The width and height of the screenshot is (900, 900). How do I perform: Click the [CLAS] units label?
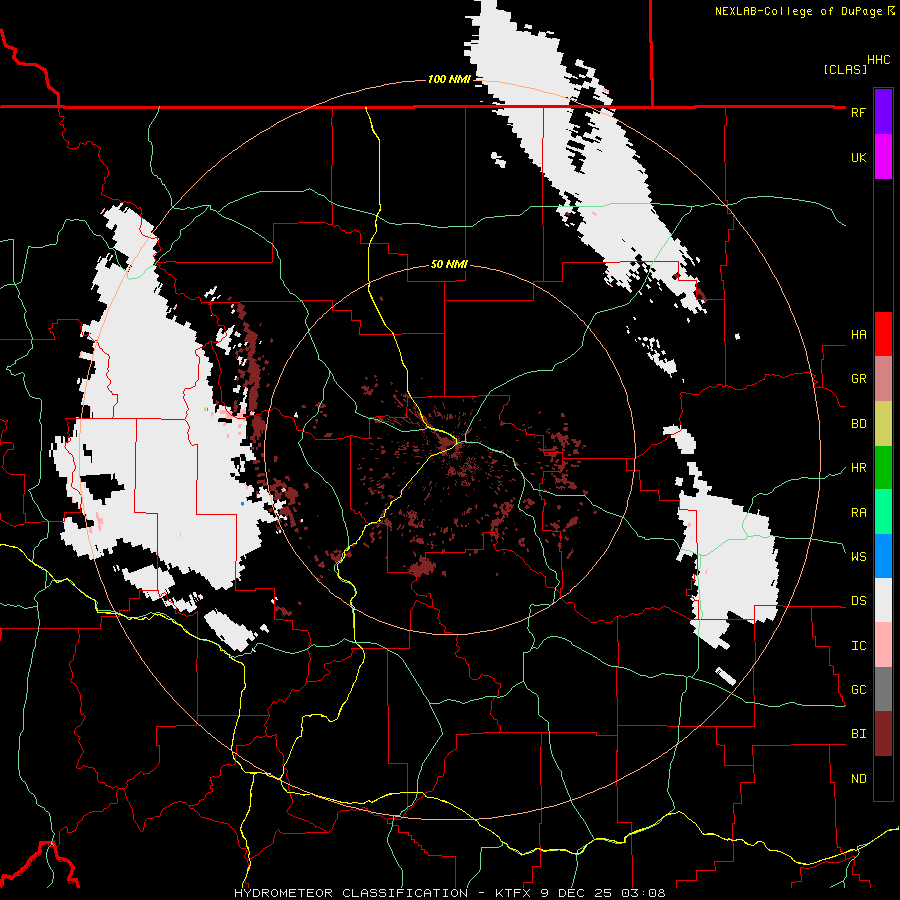[845, 69]
